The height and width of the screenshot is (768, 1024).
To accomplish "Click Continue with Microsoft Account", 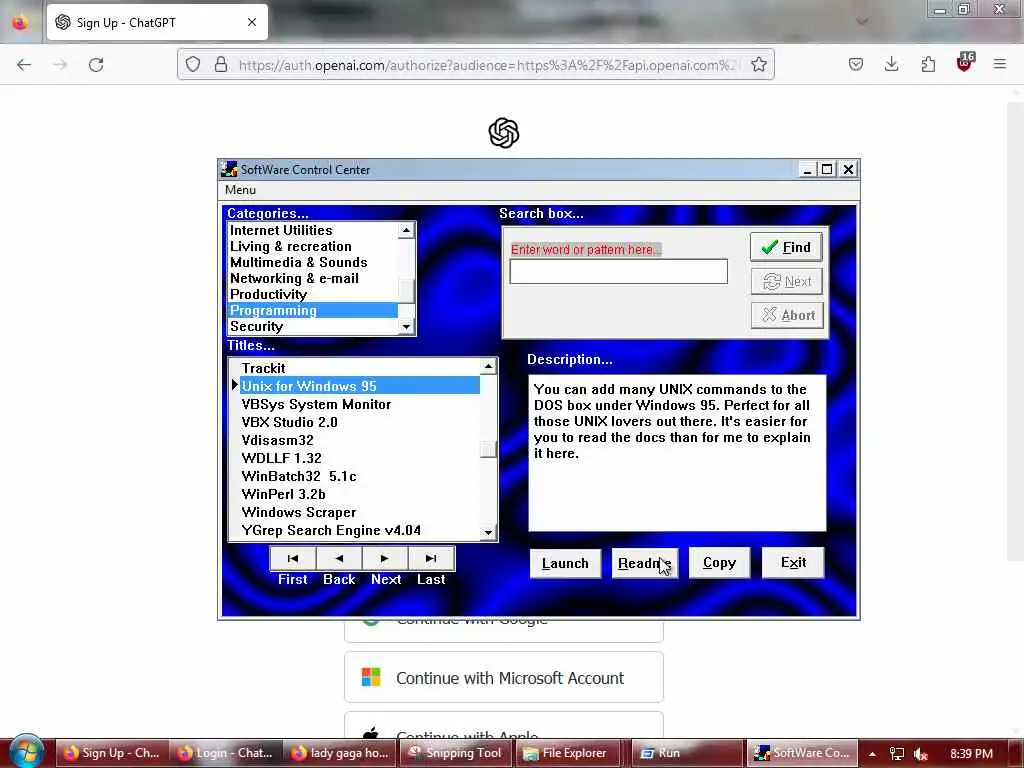I will click(504, 678).
